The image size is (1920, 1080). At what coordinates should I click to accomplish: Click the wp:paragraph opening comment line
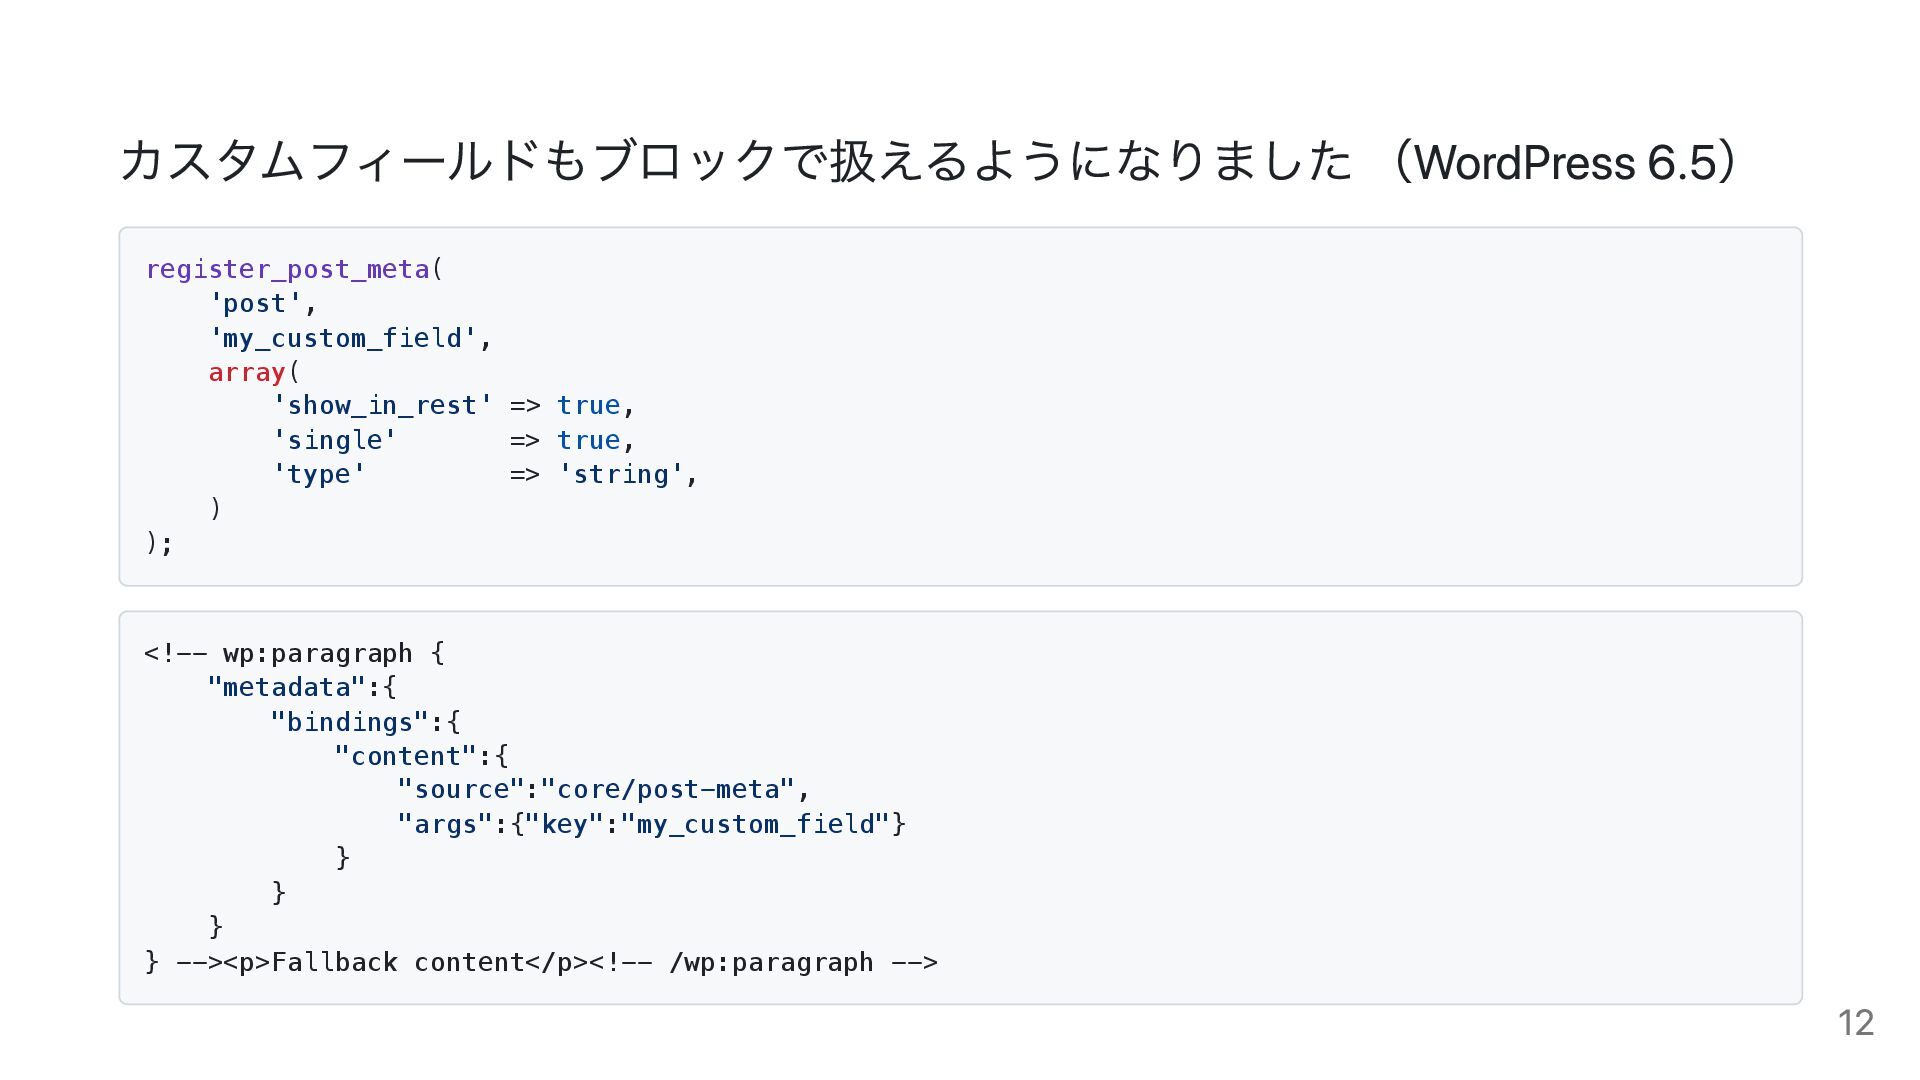coord(295,654)
